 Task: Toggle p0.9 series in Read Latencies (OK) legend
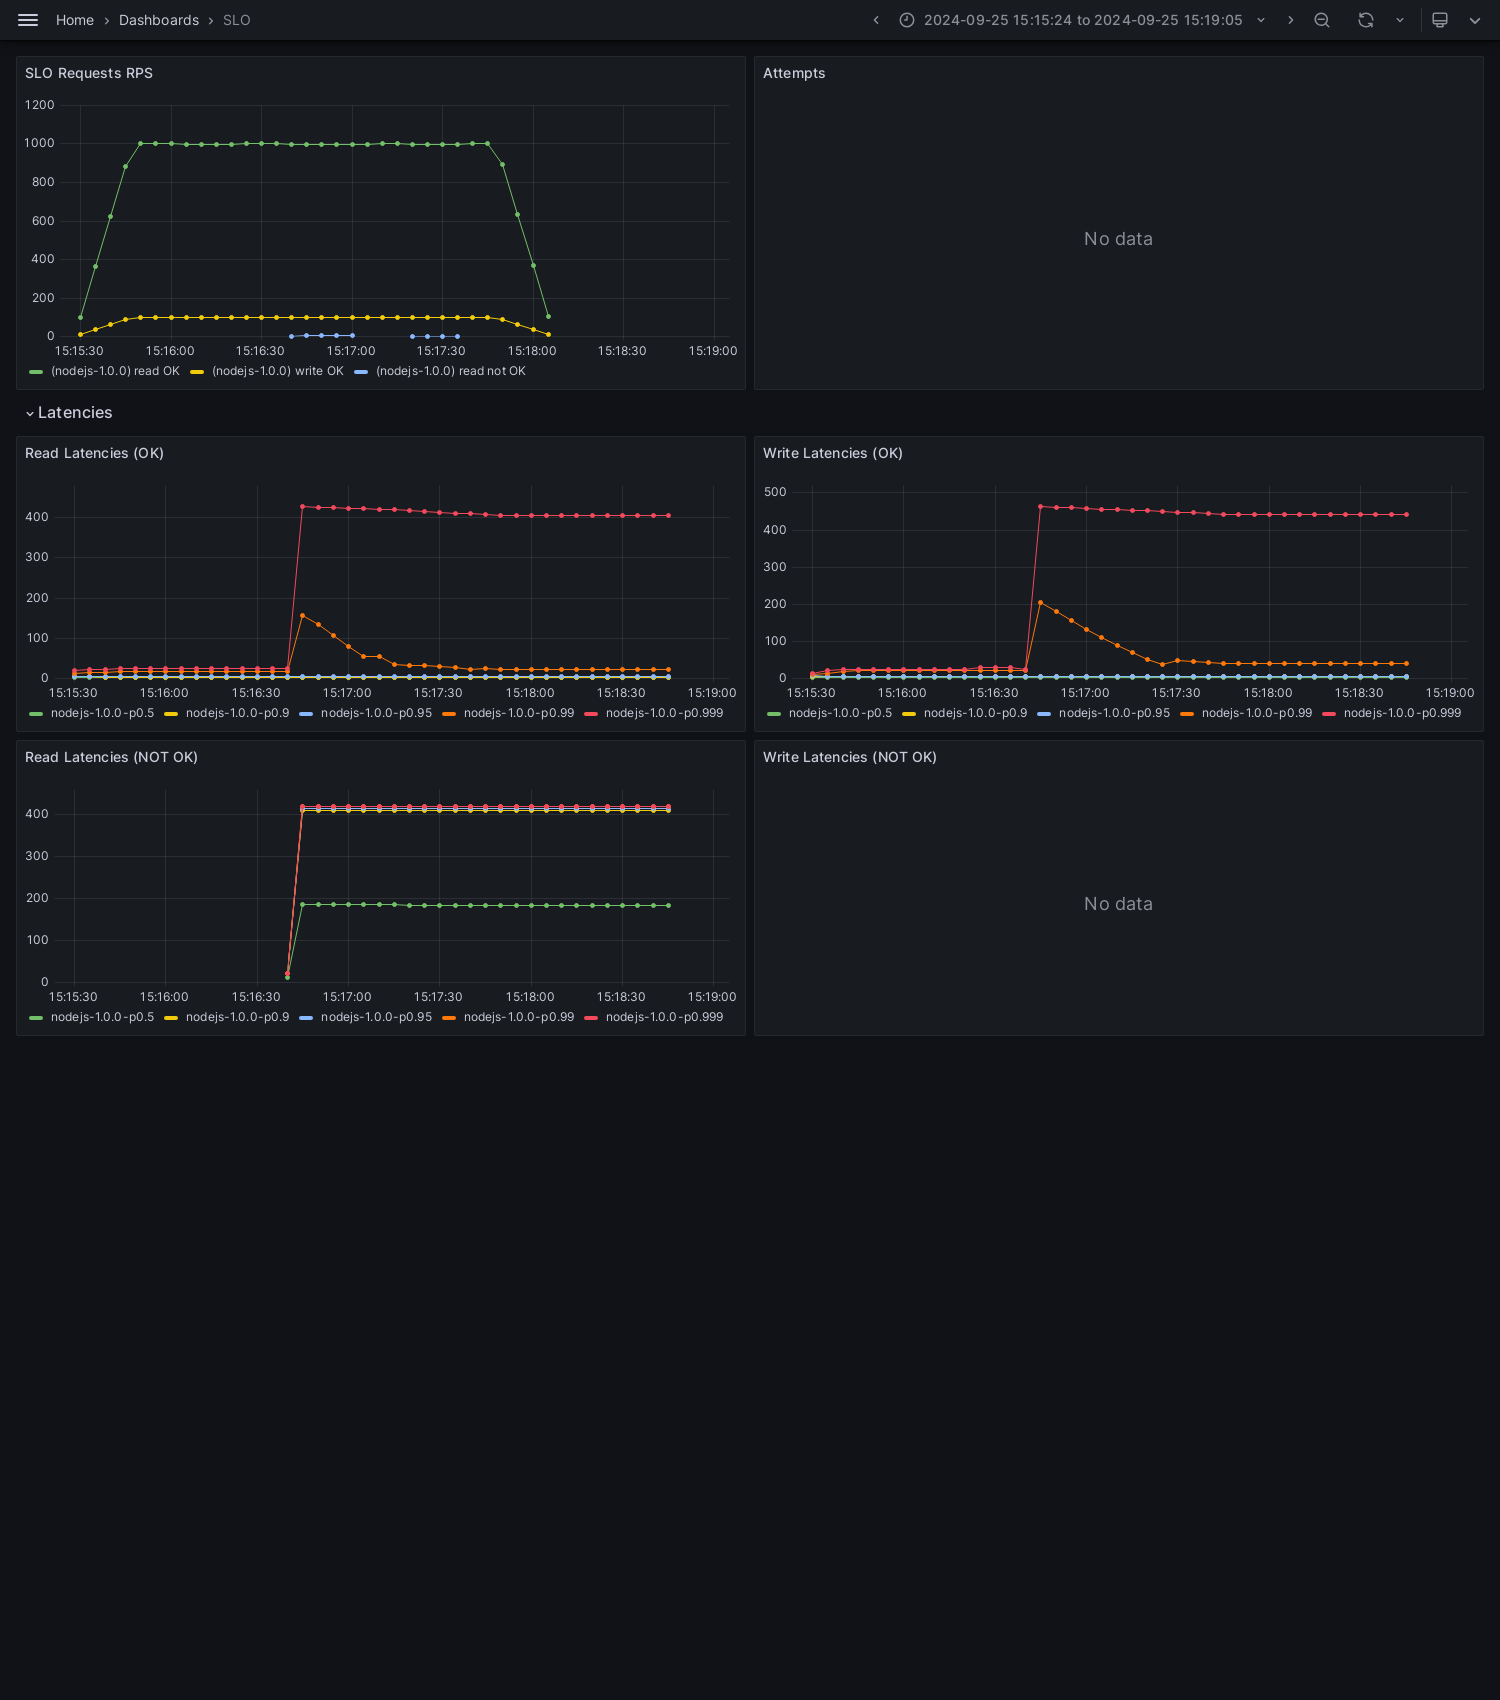[x=237, y=713]
